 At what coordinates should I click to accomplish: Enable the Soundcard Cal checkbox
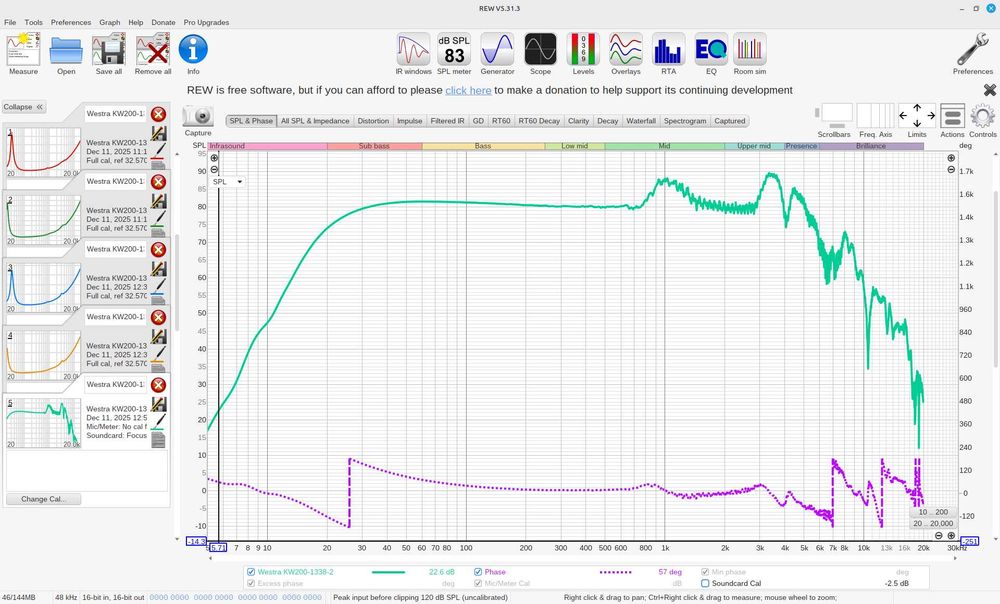pos(705,584)
